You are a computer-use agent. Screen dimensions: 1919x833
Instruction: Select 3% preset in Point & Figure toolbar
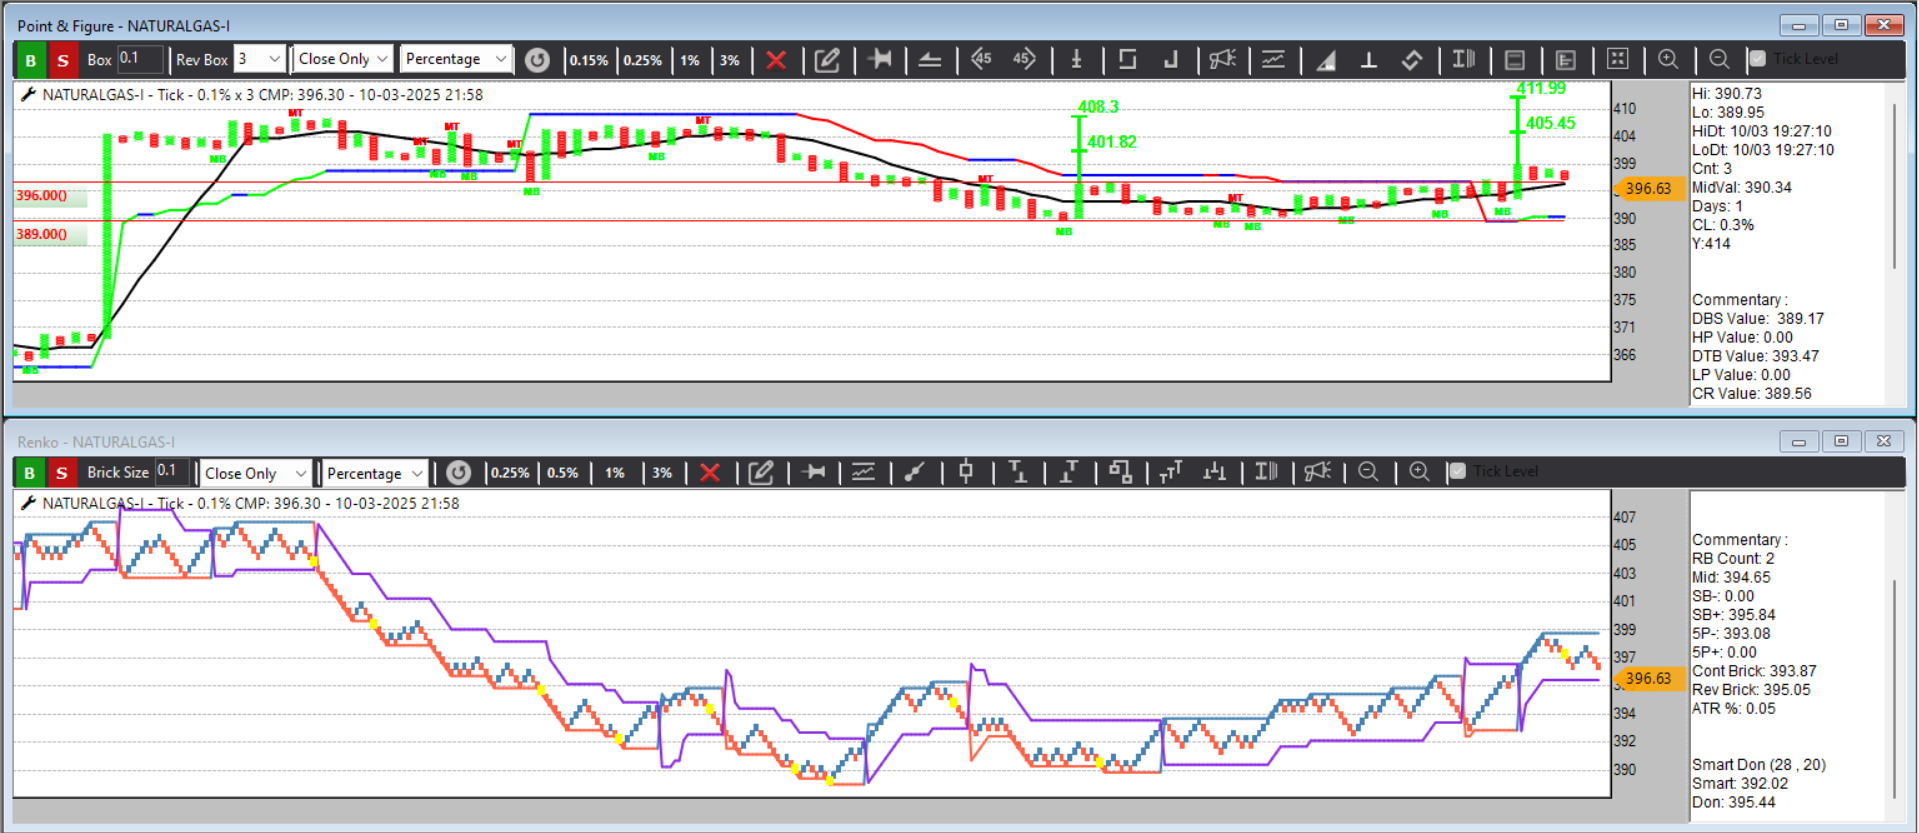(730, 60)
